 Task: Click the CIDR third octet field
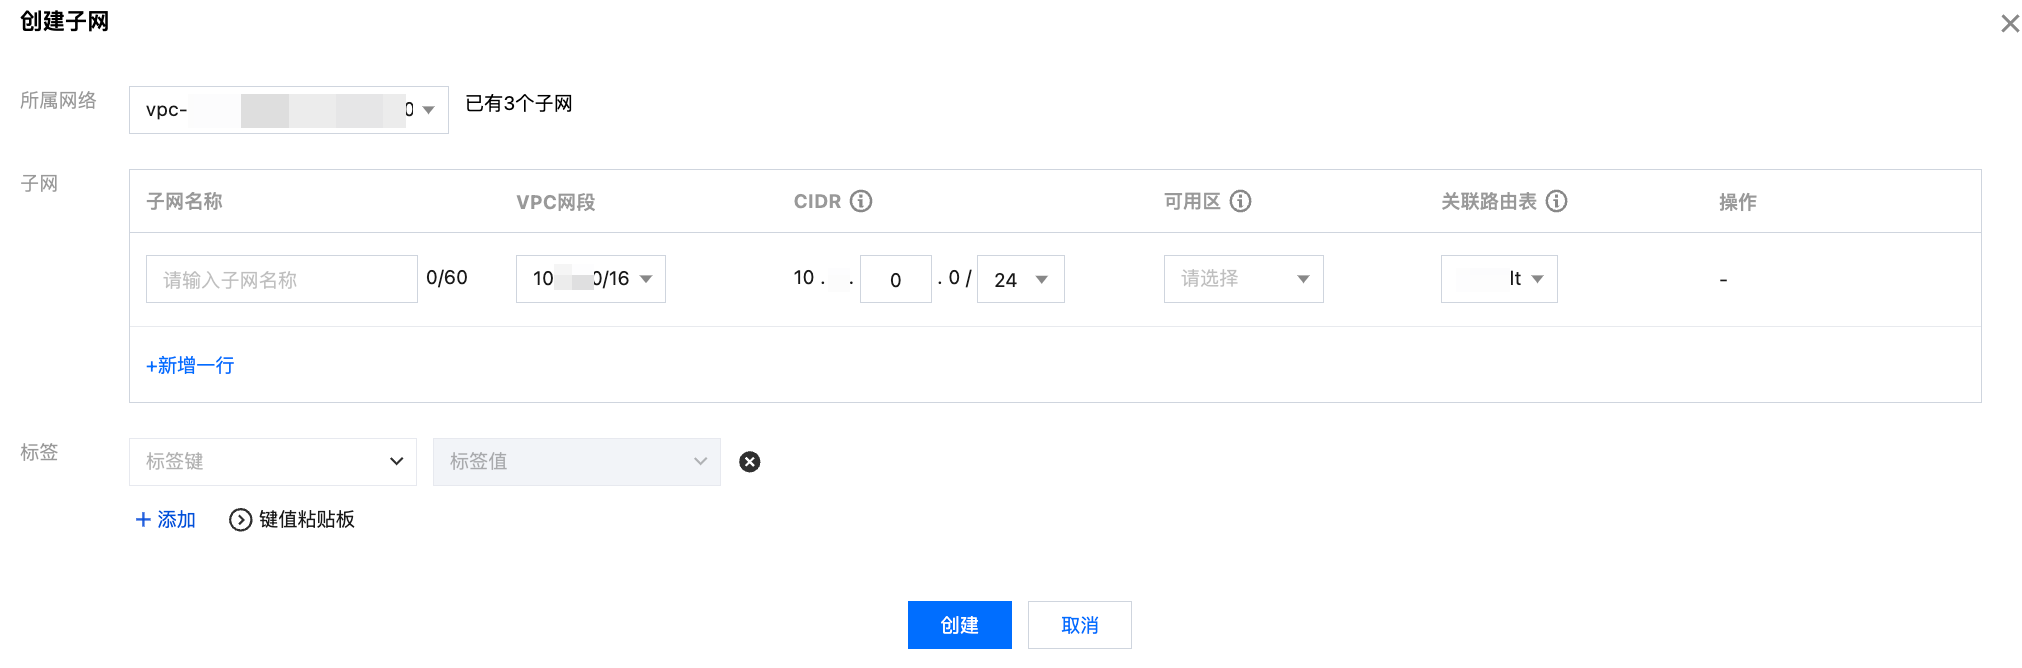(x=895, y=279)
